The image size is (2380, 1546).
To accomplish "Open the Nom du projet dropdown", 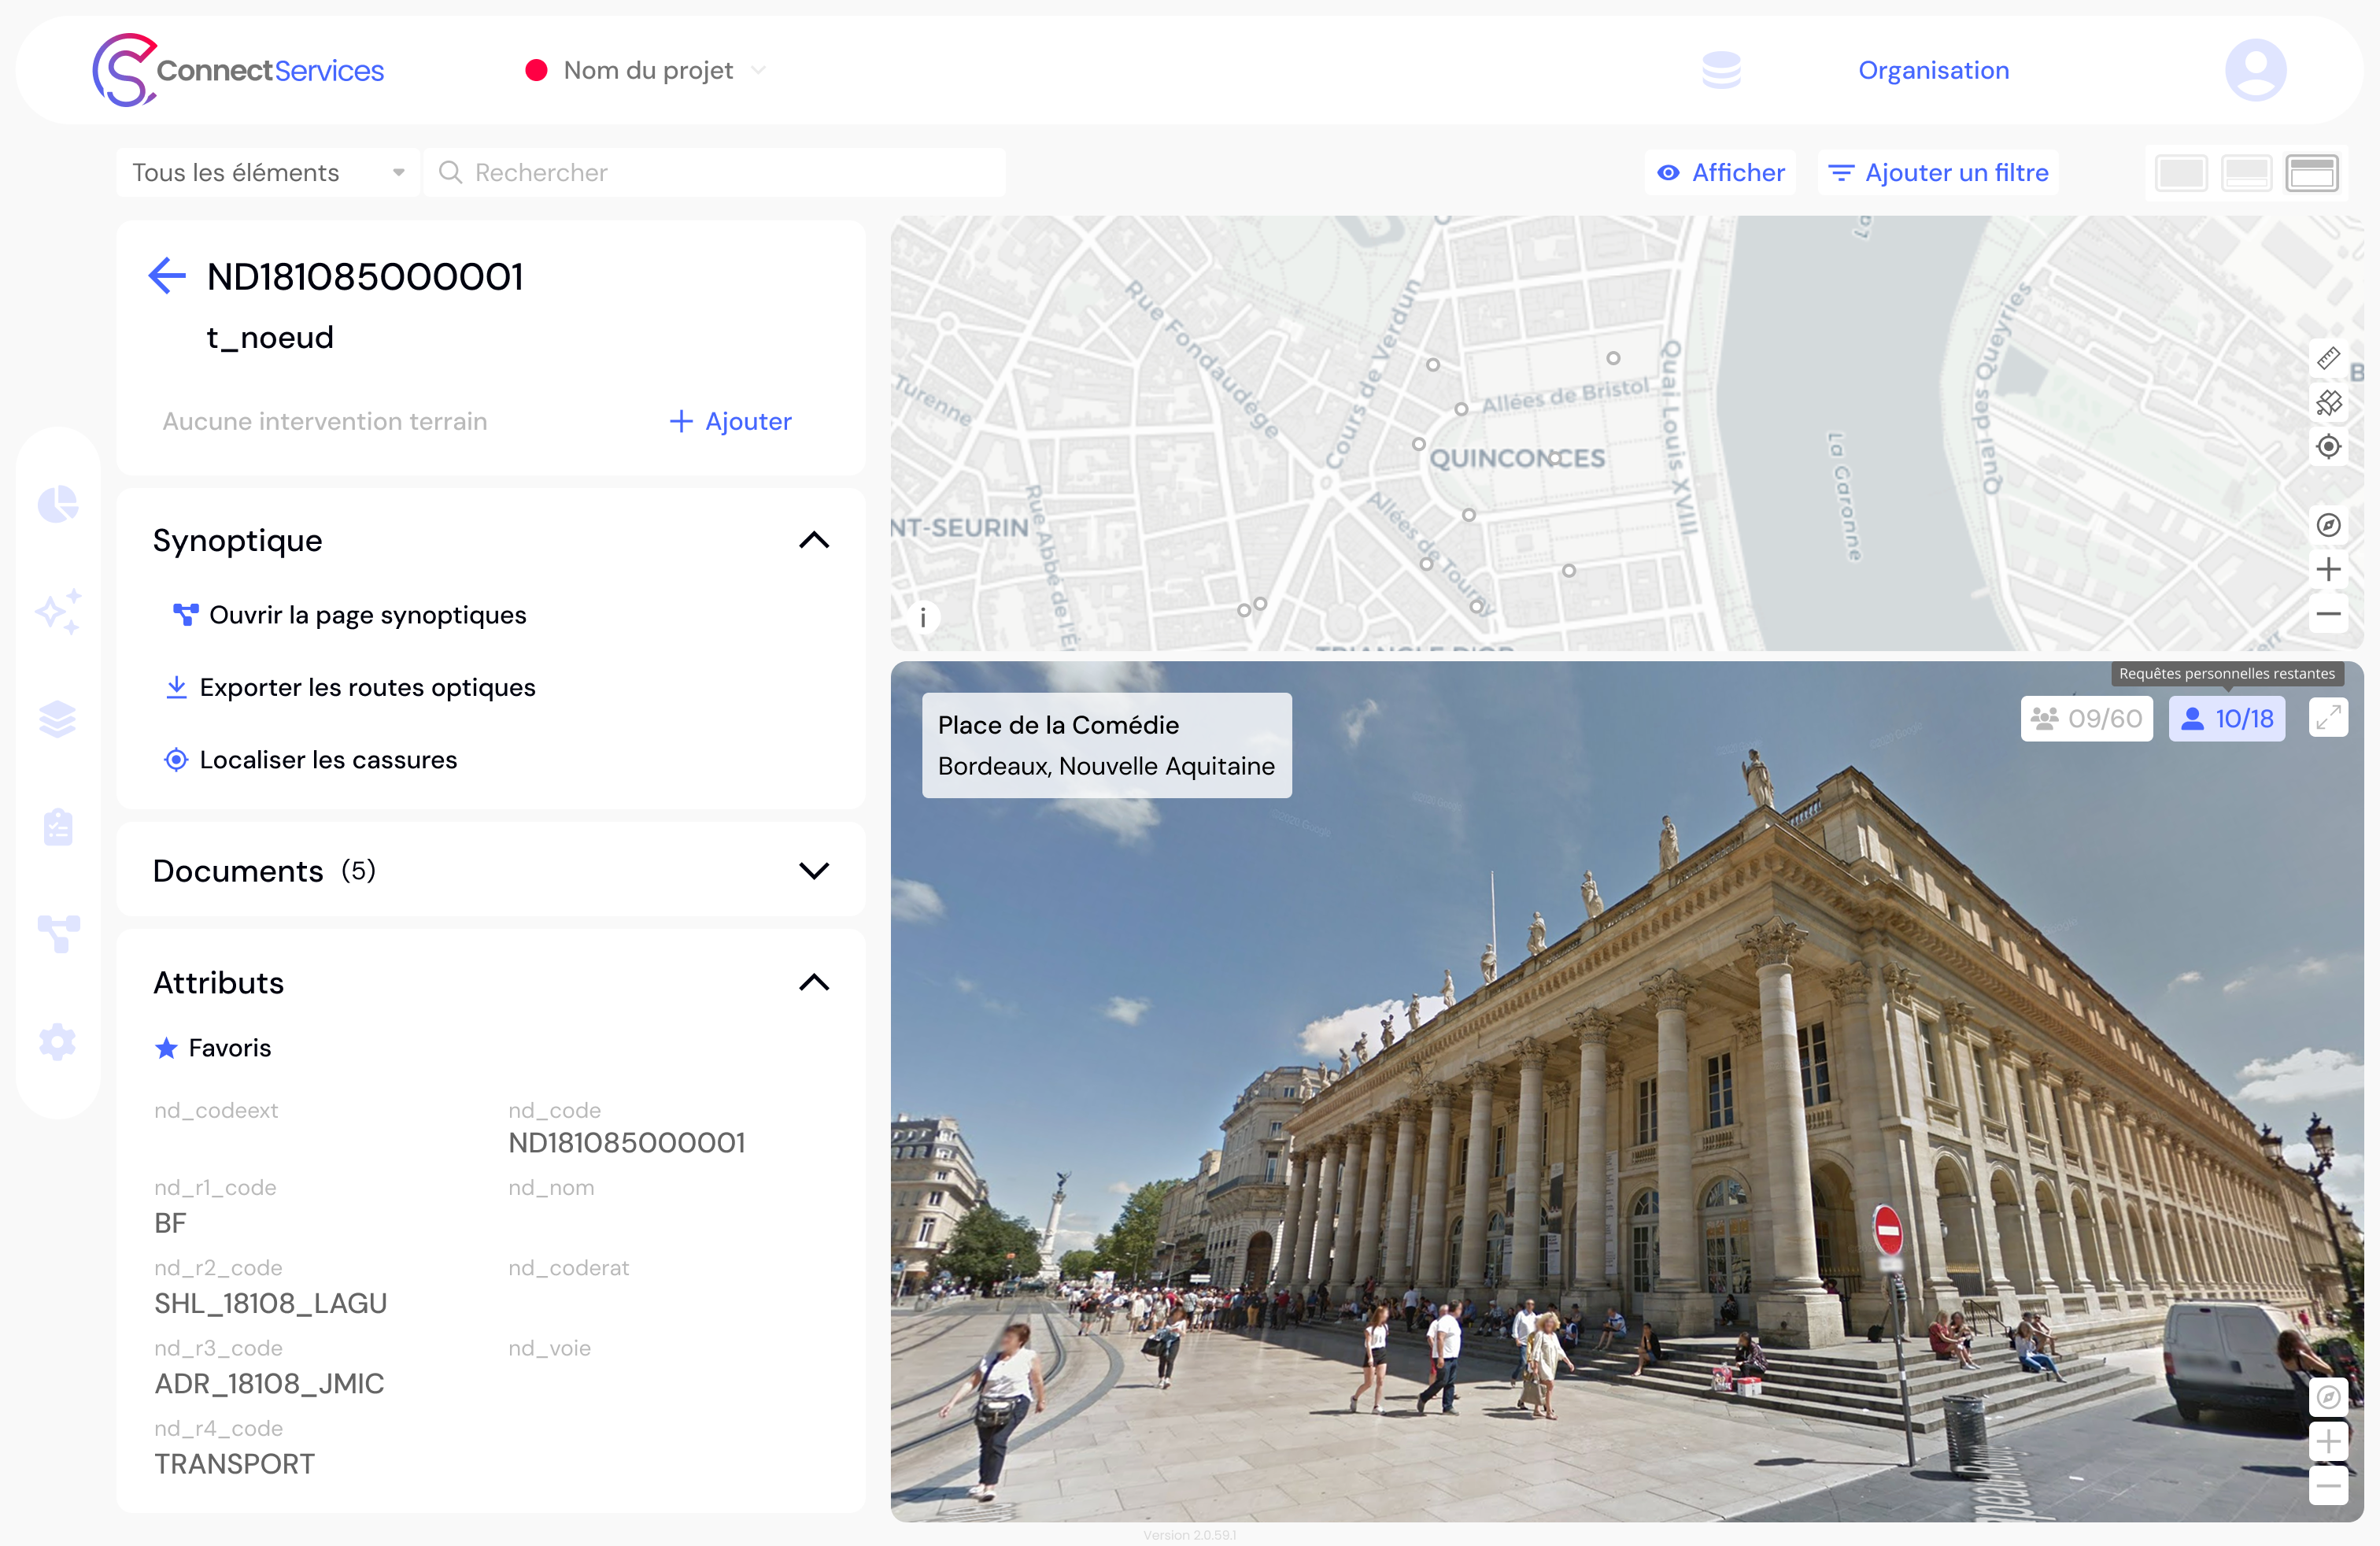I will 647,70.
